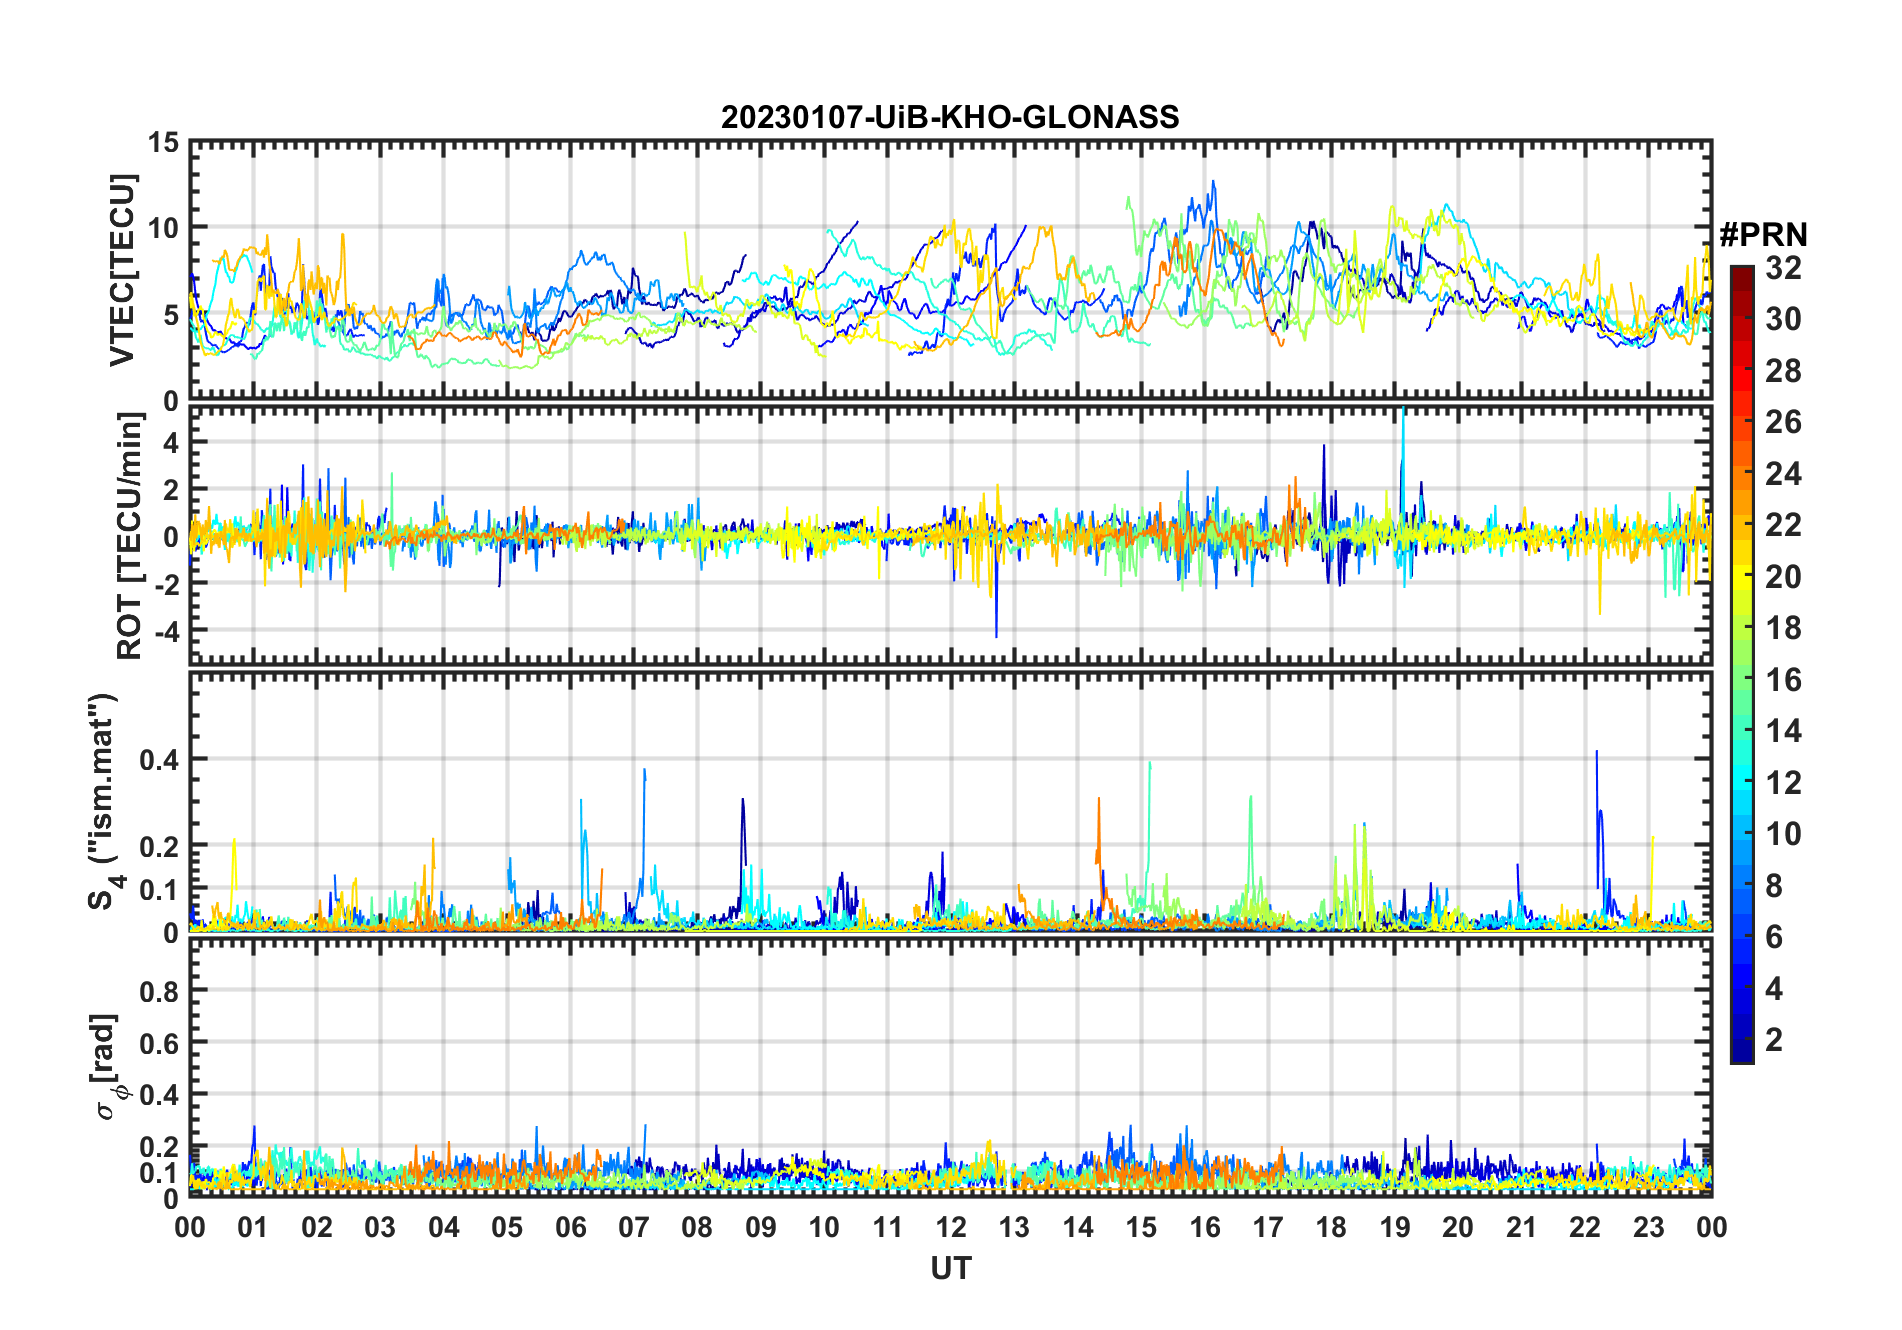
Task: Click the 03 hour label on the UT axis
Action: 380,1227
